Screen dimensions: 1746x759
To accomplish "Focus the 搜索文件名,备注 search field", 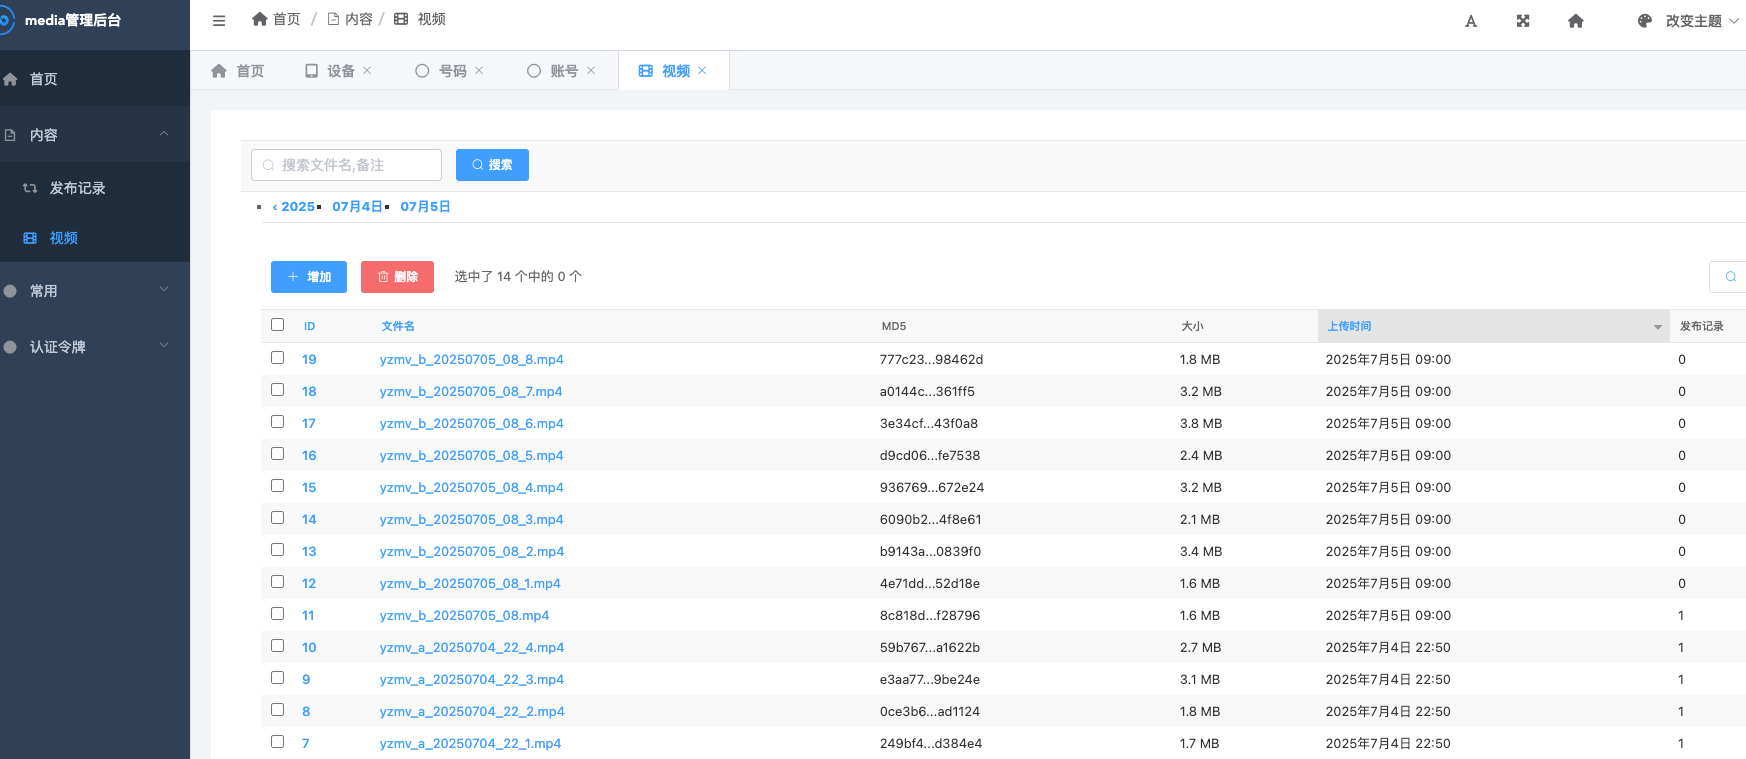I will pyautogui.click(x=346, y=165).
